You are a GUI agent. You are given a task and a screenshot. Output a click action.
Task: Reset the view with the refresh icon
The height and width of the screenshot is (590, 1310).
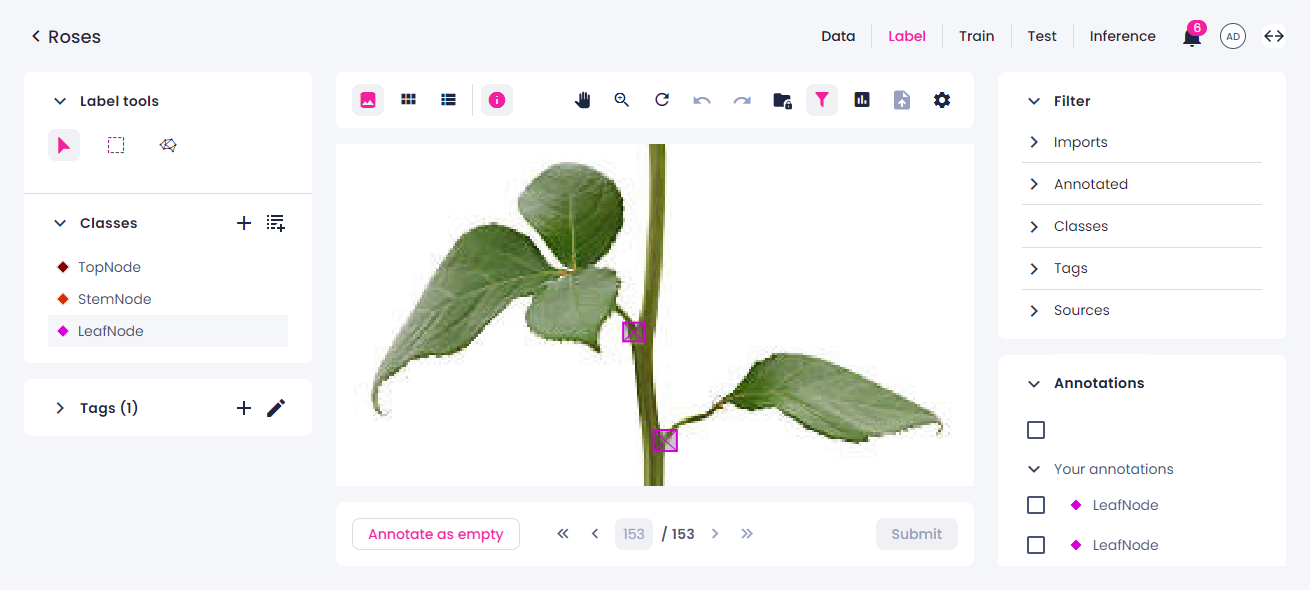pos(662,100)
